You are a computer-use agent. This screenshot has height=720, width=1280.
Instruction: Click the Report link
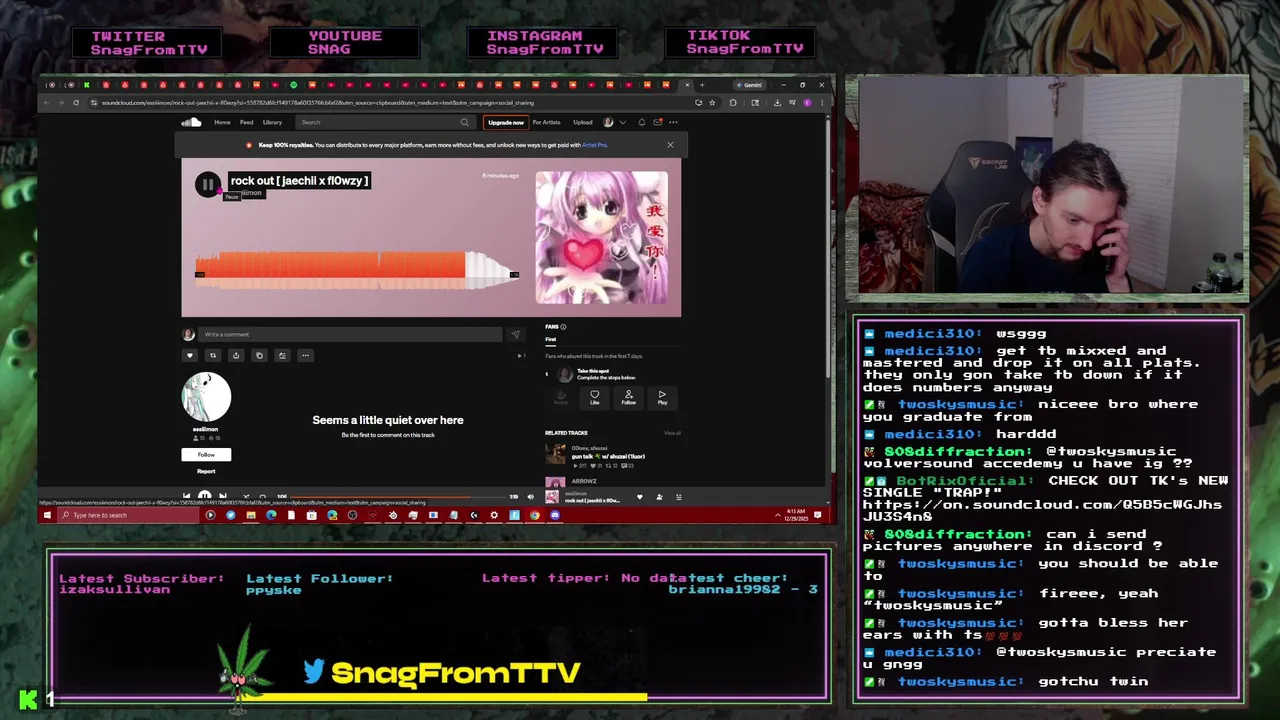(206, 471)
